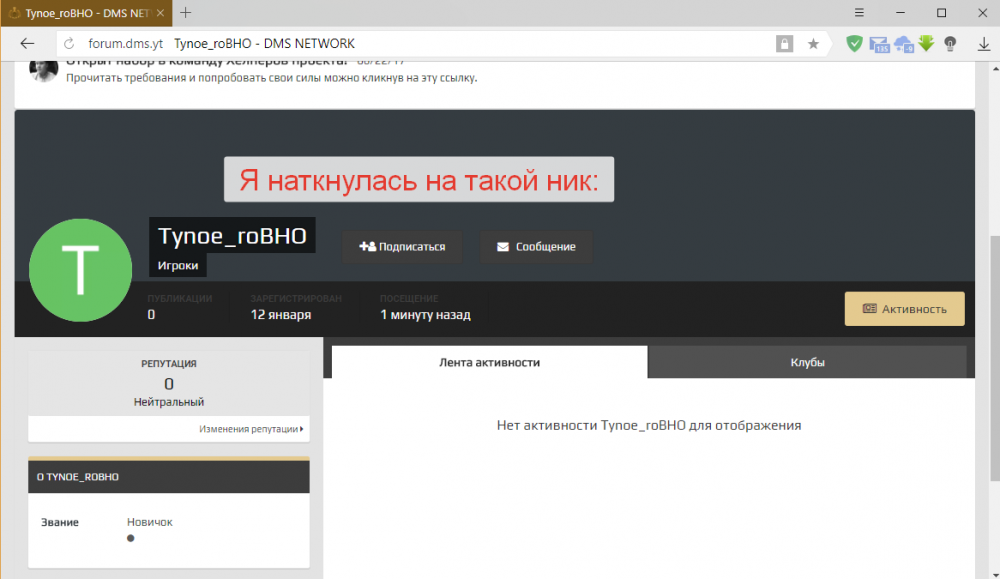This screenshot has height=579, width=1000.
Task: Open the weather extension showing -9
Action: click(x=903, y=44)
